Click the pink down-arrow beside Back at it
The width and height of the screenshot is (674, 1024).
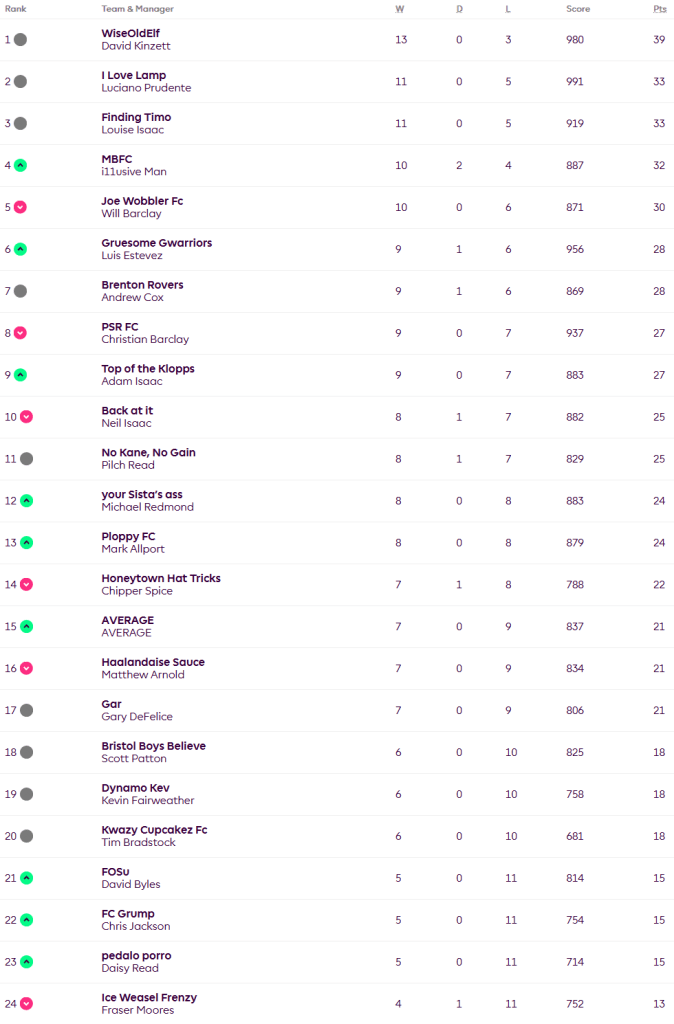point(26,417)
